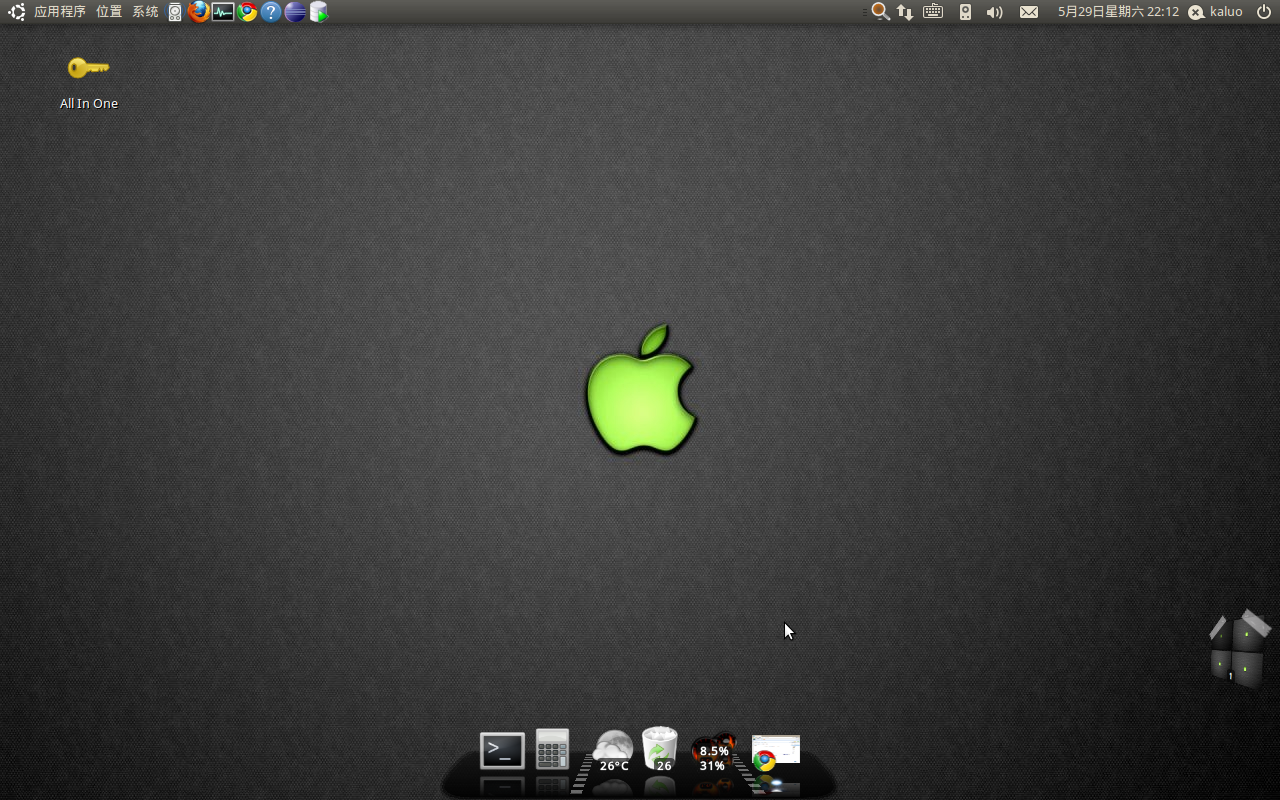This screenshot has width=1280, height=800.
Task: Click the keyboard input method indicator
Action: point(933,12)
